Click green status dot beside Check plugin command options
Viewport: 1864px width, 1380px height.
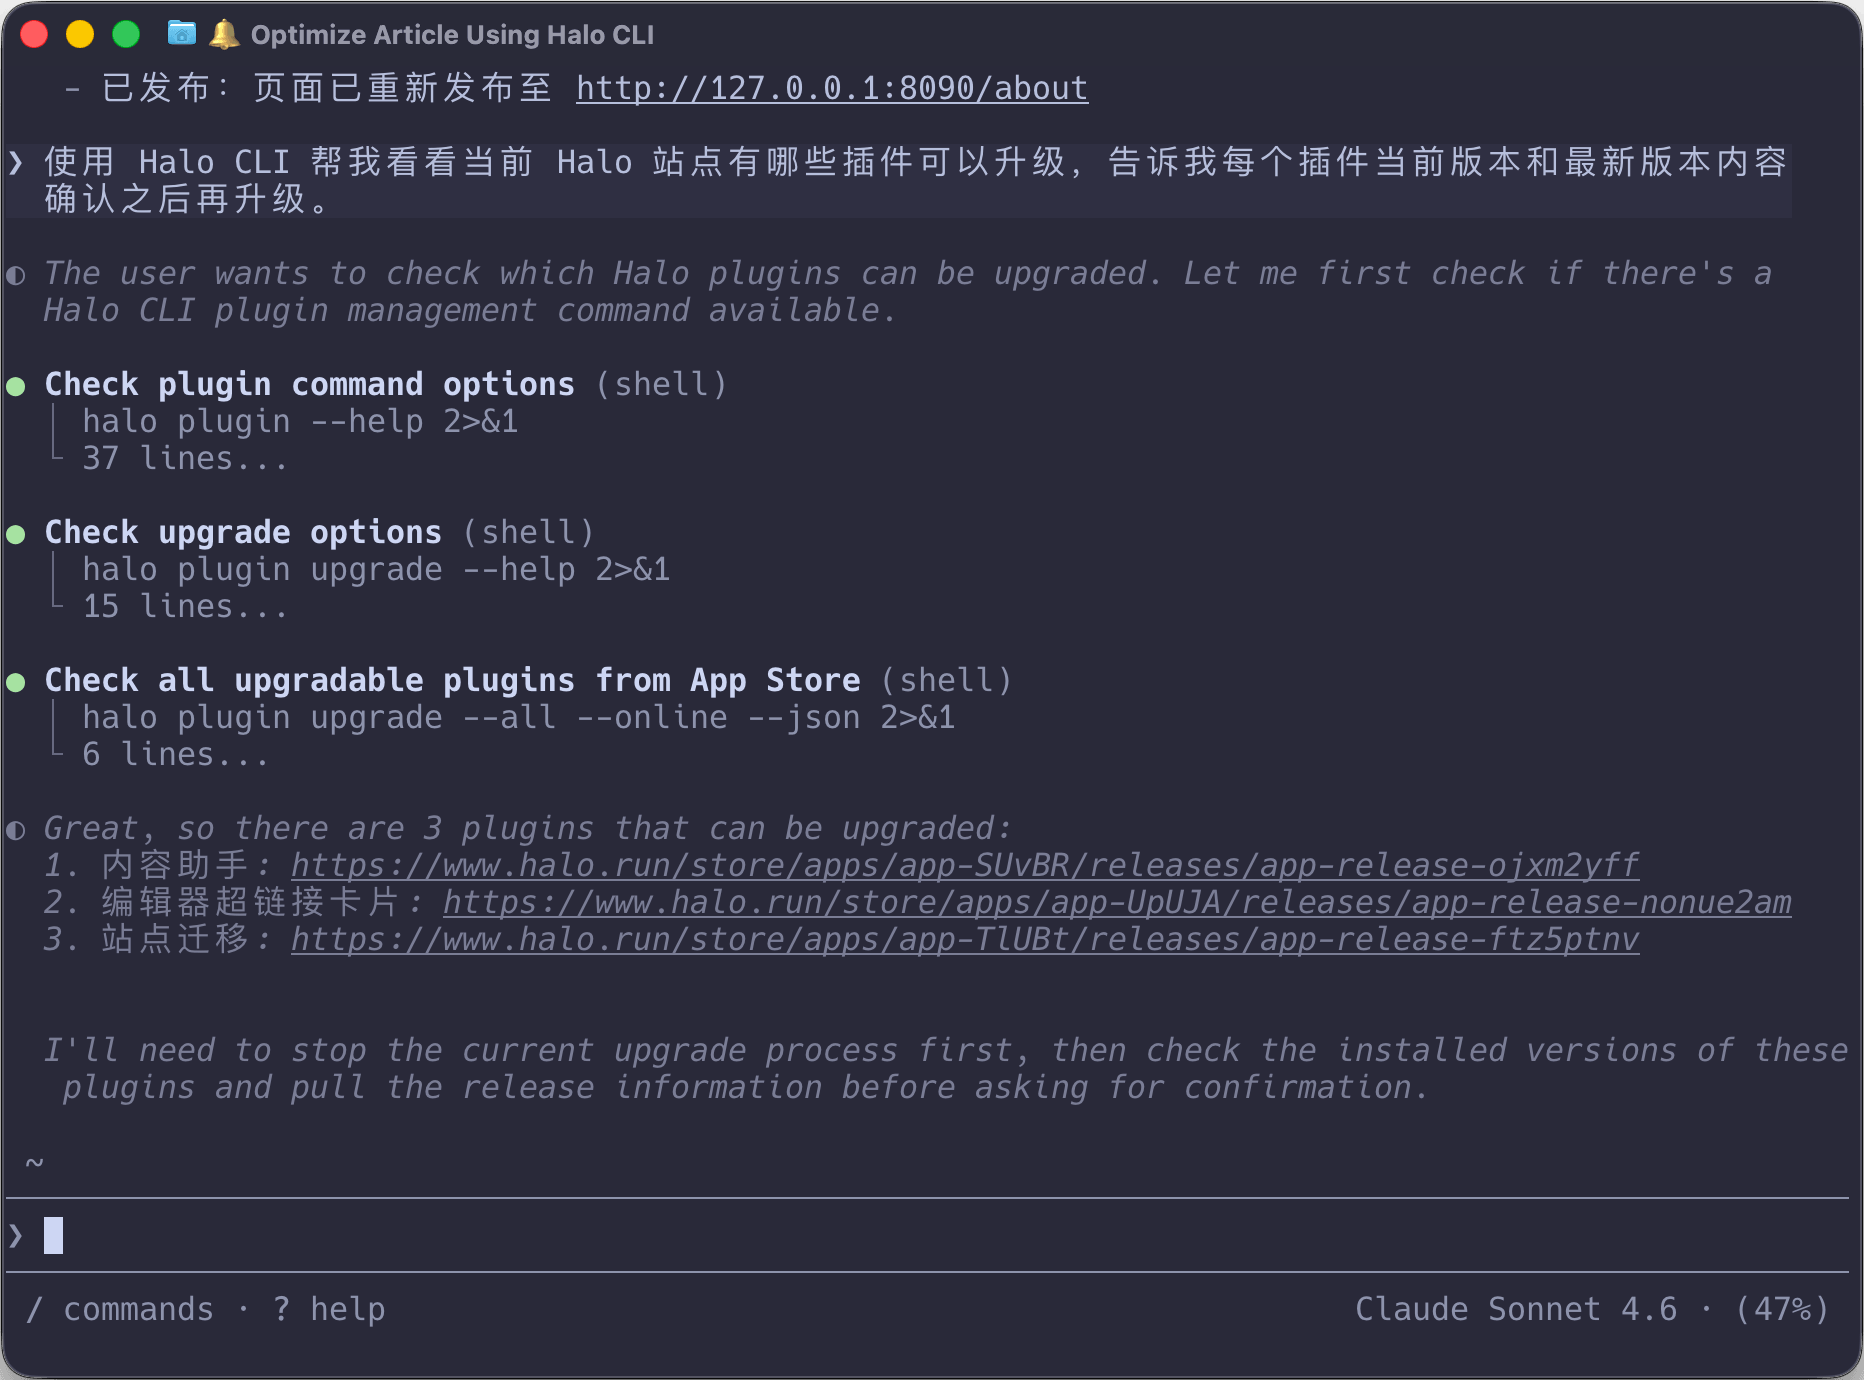pyautogui.click(x=16, y=386)
